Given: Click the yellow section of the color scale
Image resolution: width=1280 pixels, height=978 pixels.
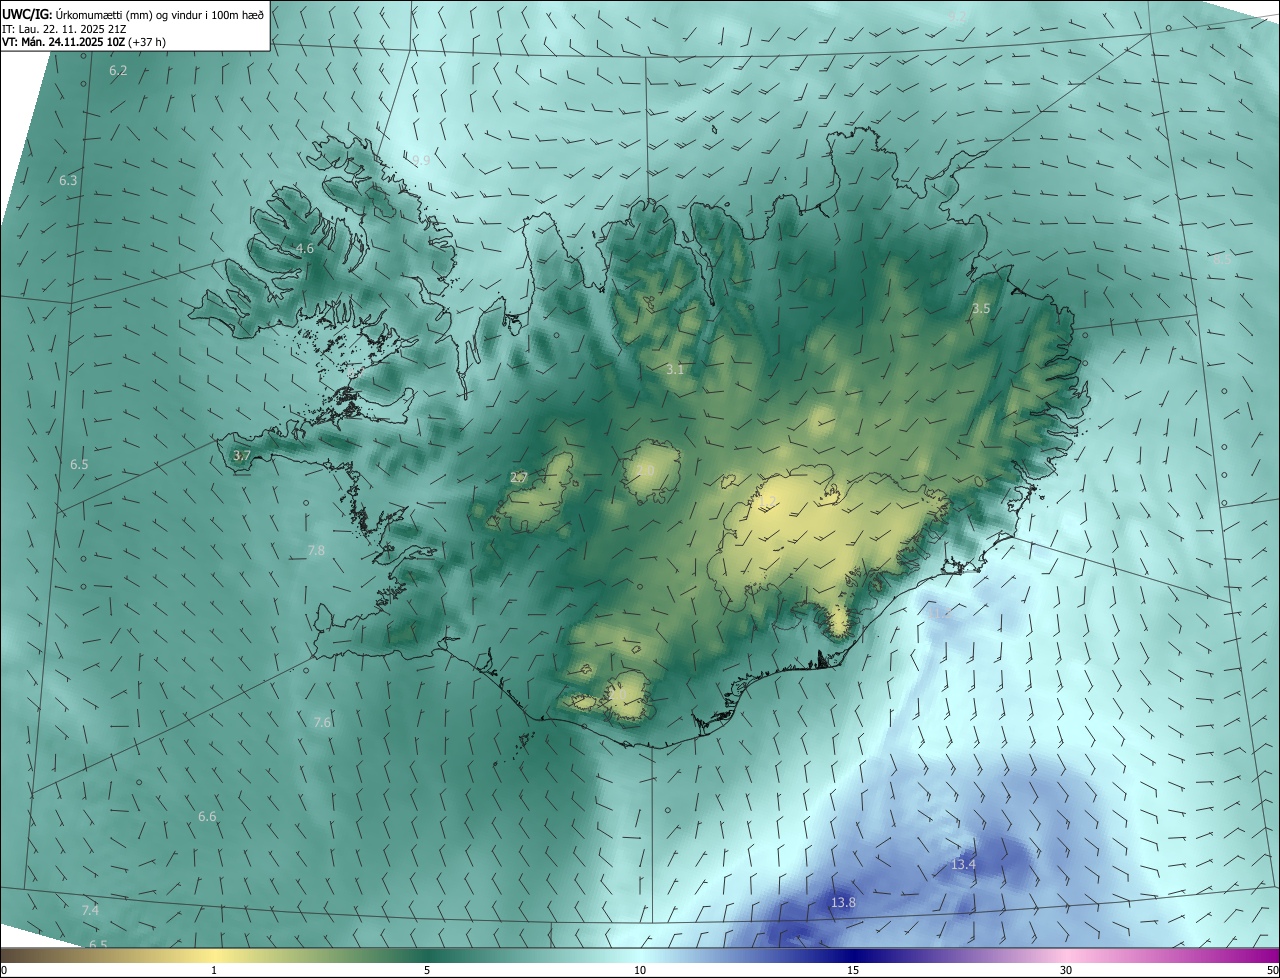Looking at the screenshot, I should point(214,956).
